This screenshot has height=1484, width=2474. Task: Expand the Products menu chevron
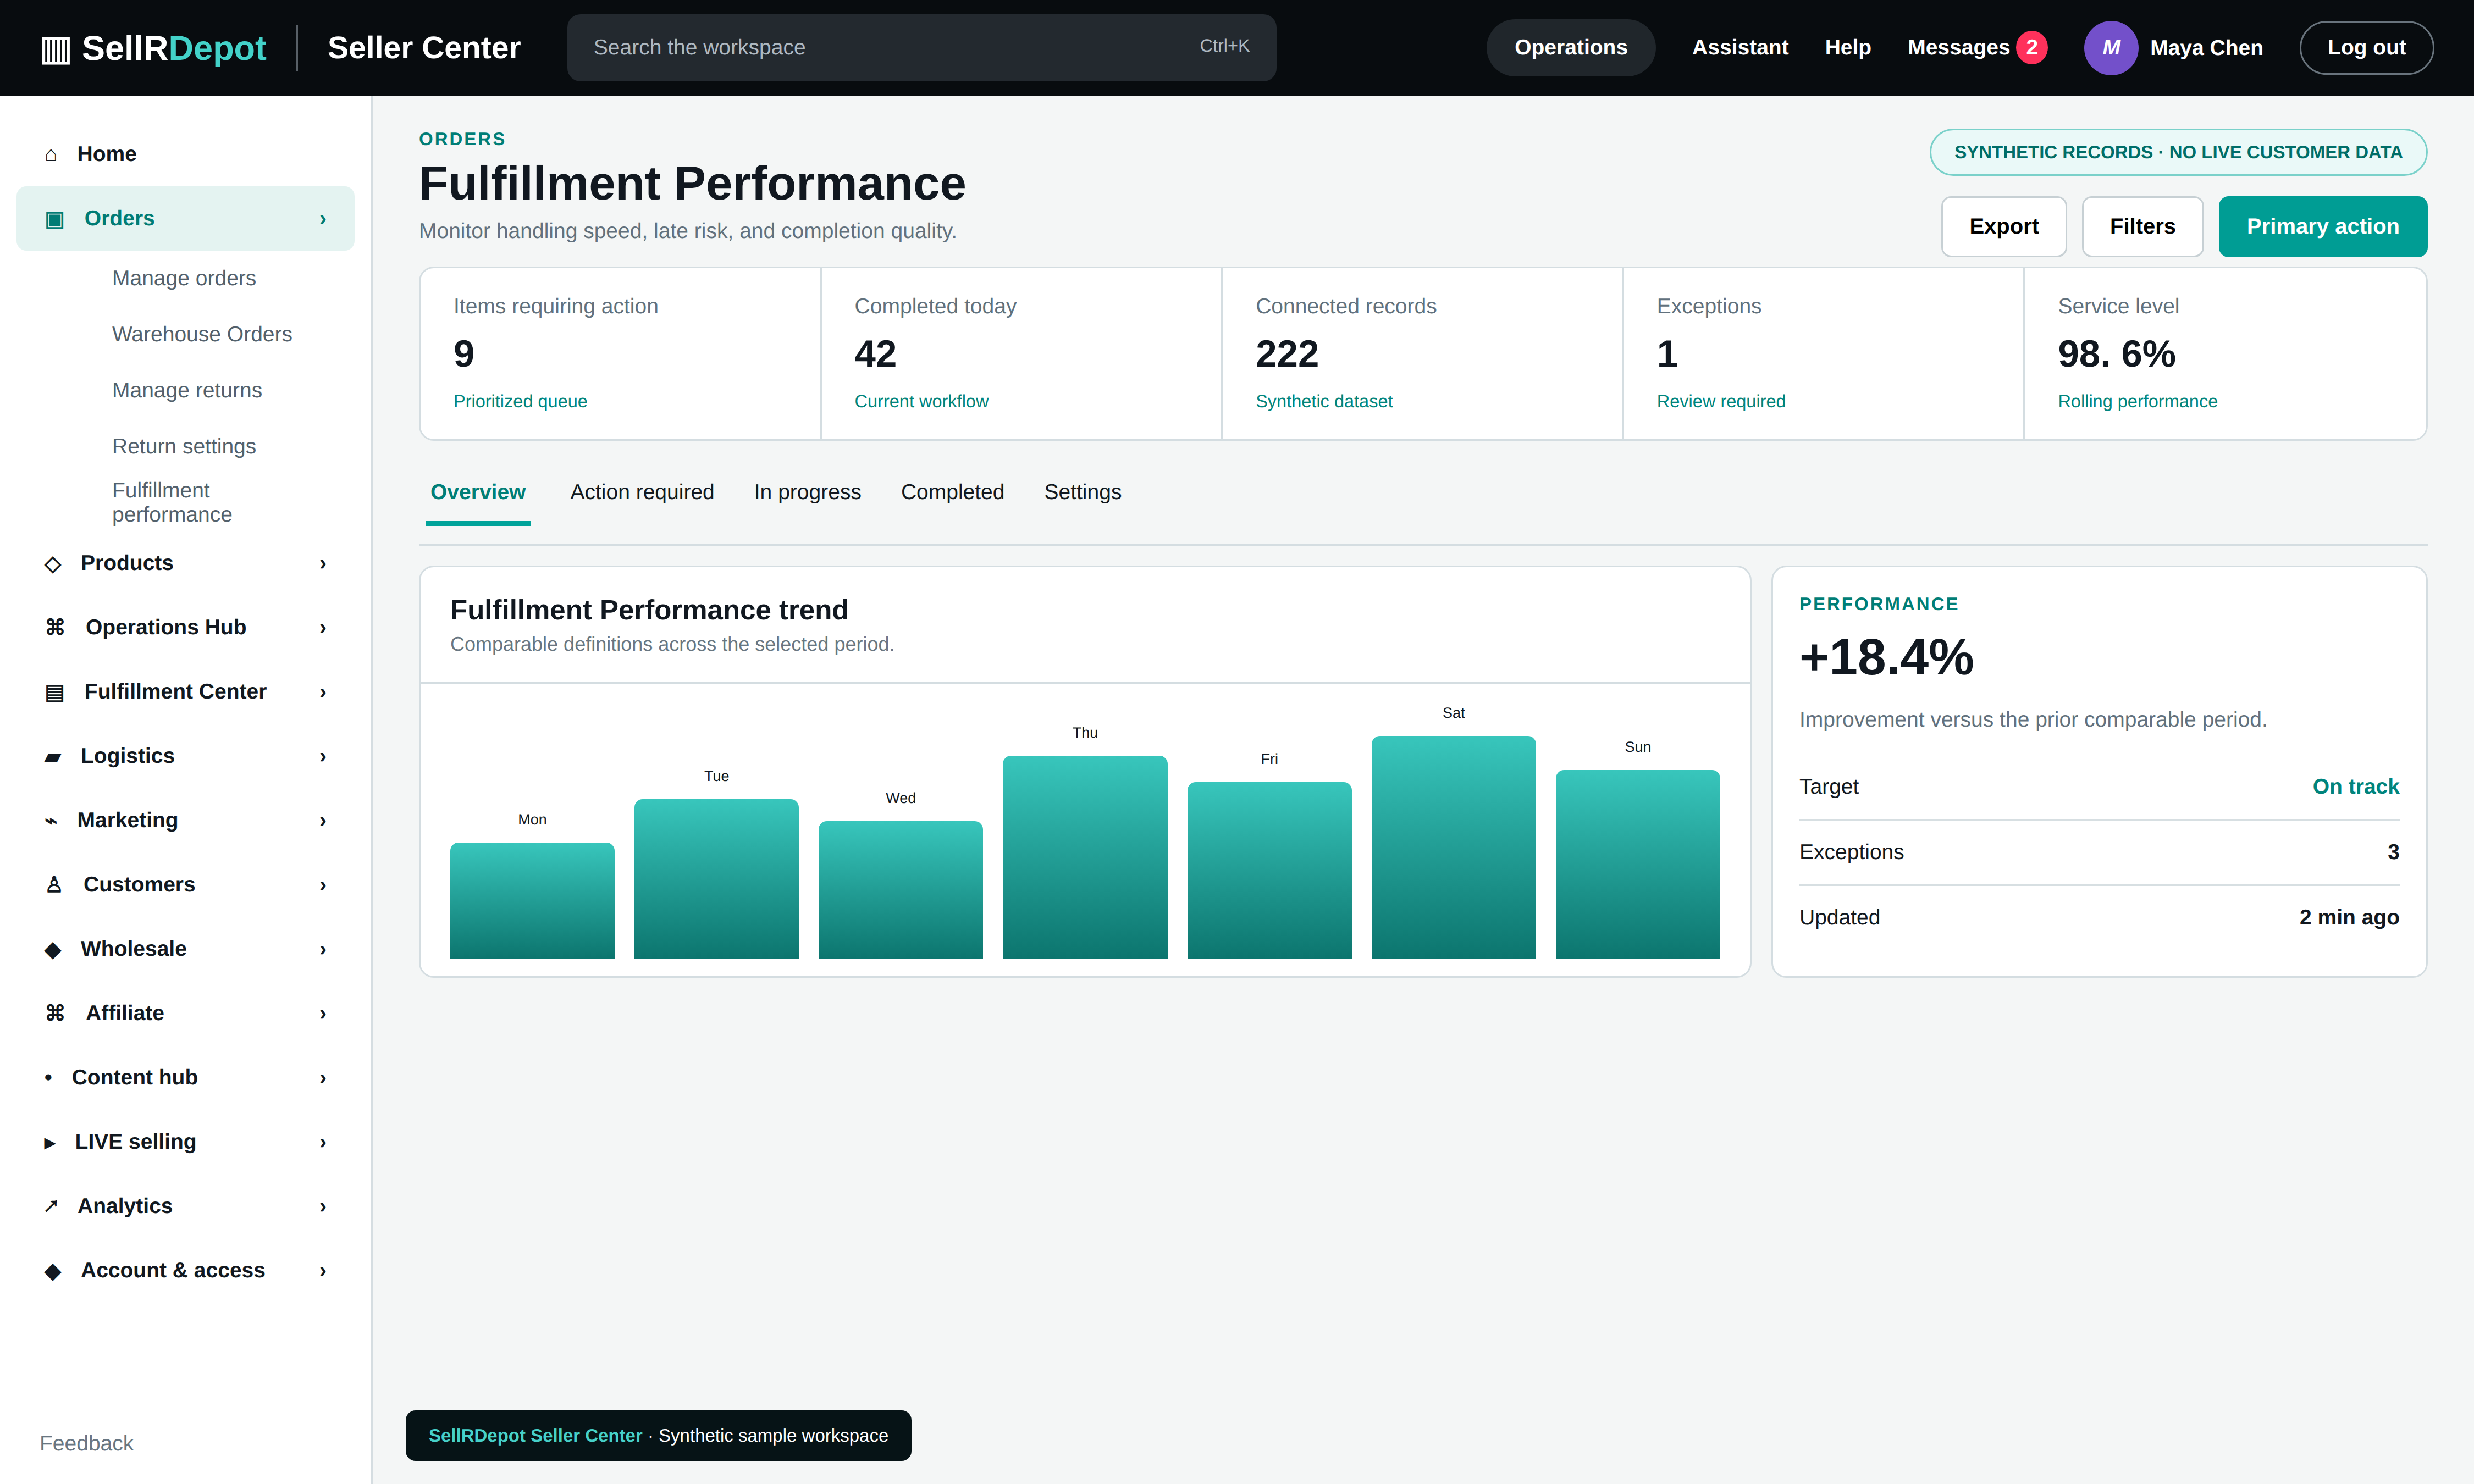click(x=323, y=564)
